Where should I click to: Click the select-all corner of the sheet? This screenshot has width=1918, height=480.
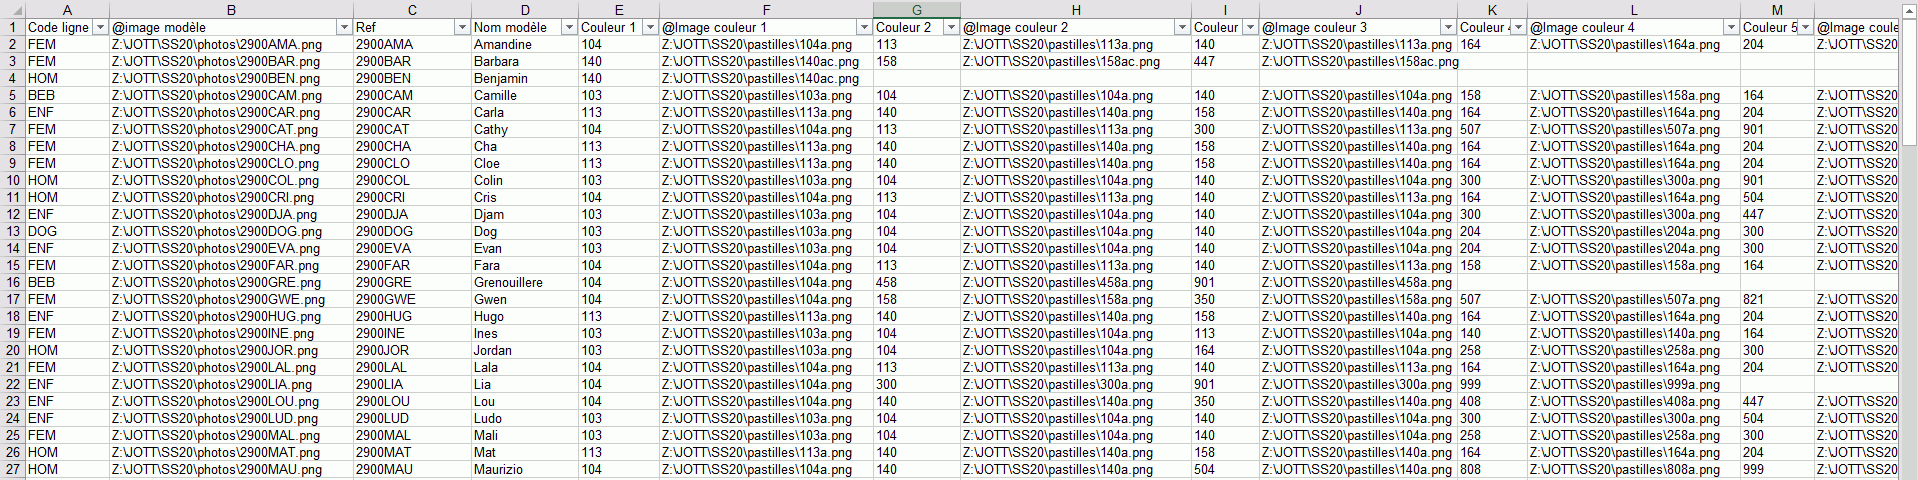pyautogui.click(x=12, y=10)
